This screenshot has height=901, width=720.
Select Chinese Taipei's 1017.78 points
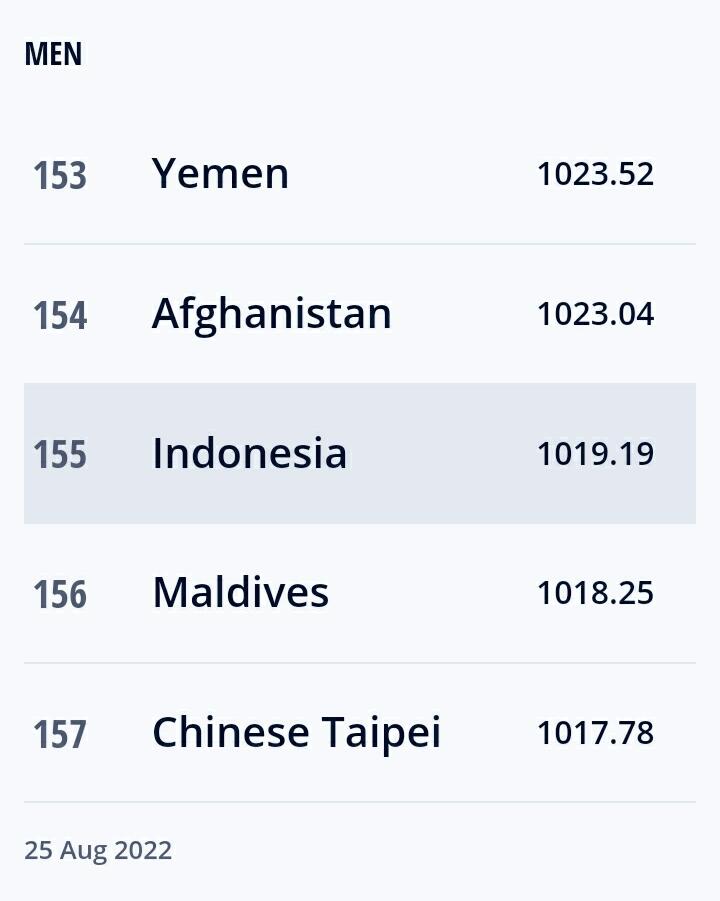tap(595, 733)
